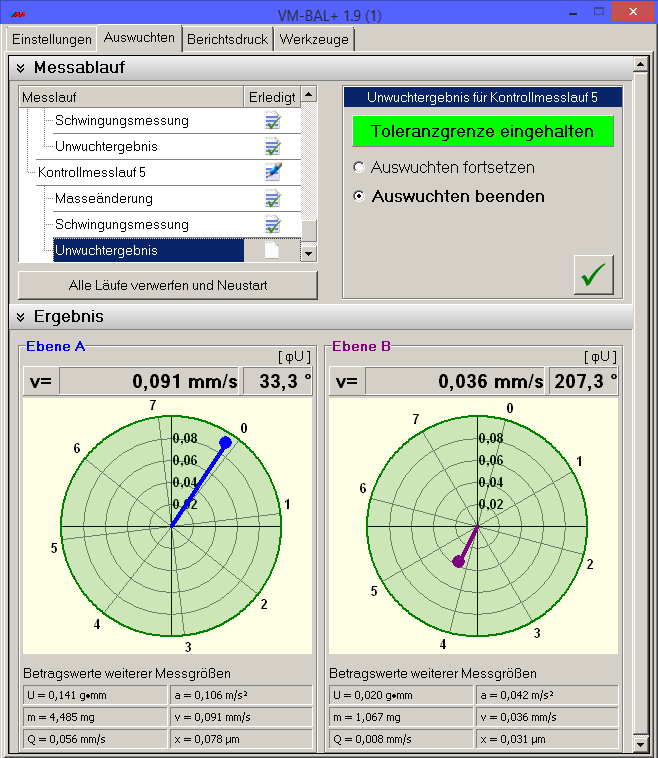Image resolution: width=658 pixels, height=758 pixels.
Task: Select the Auswuchten beenden option
Action: (x=359, y=197)
